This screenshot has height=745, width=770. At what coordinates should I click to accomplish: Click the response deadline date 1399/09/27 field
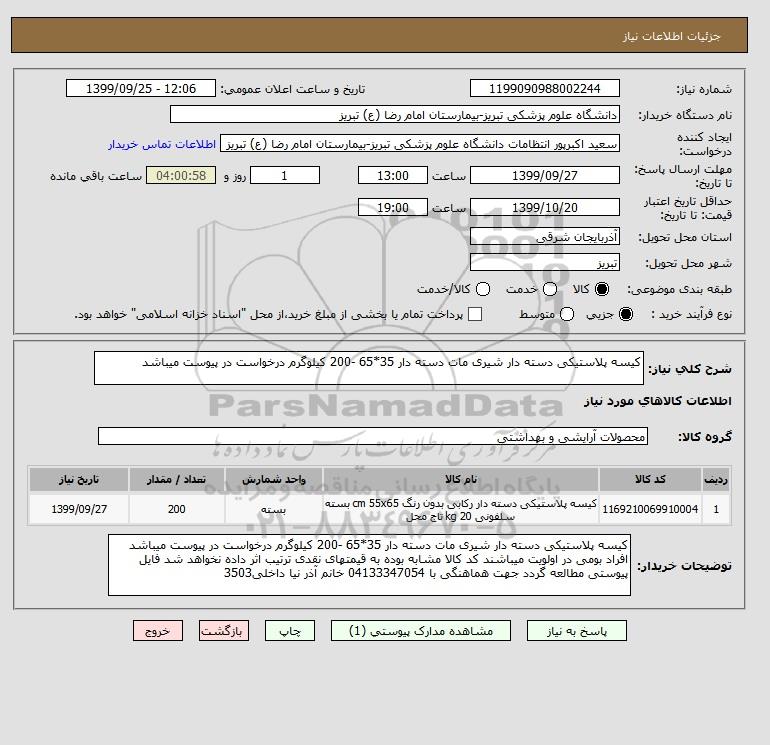coord(545,175)
